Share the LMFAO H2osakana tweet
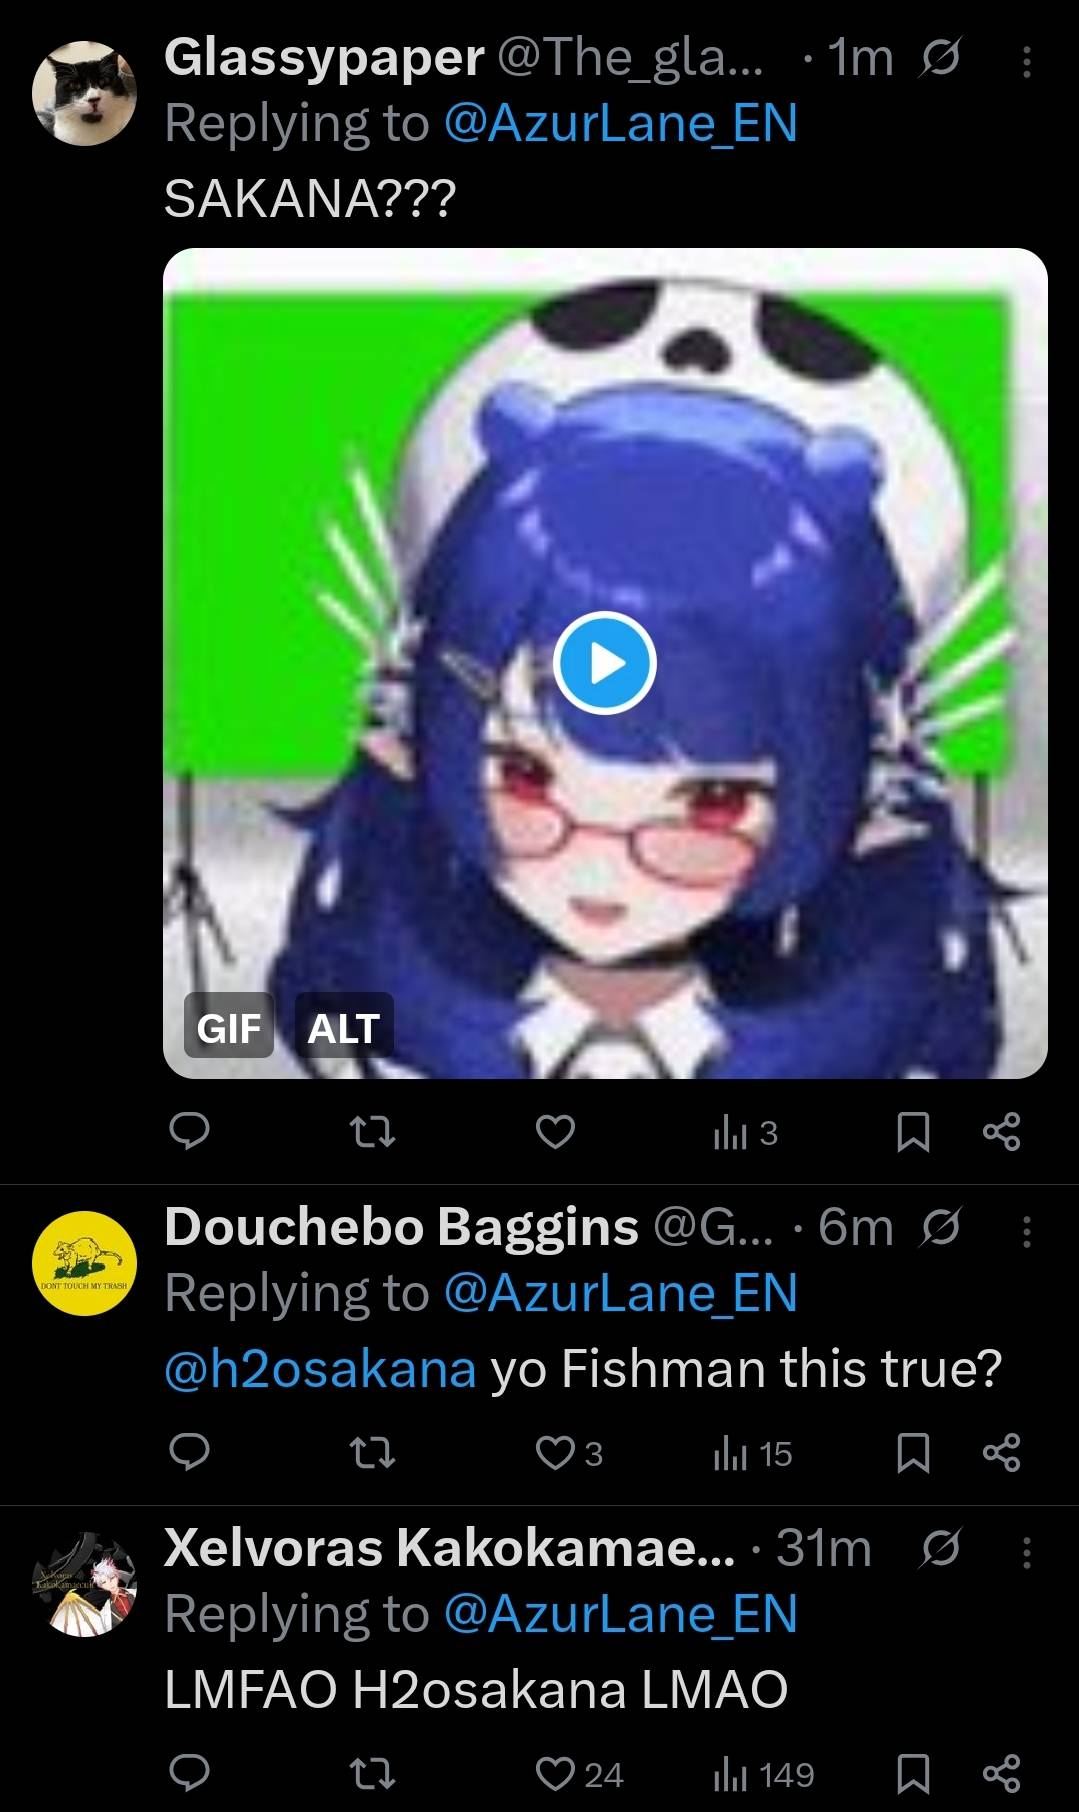The image size is (1079, 1812). pos(1001,1773)
